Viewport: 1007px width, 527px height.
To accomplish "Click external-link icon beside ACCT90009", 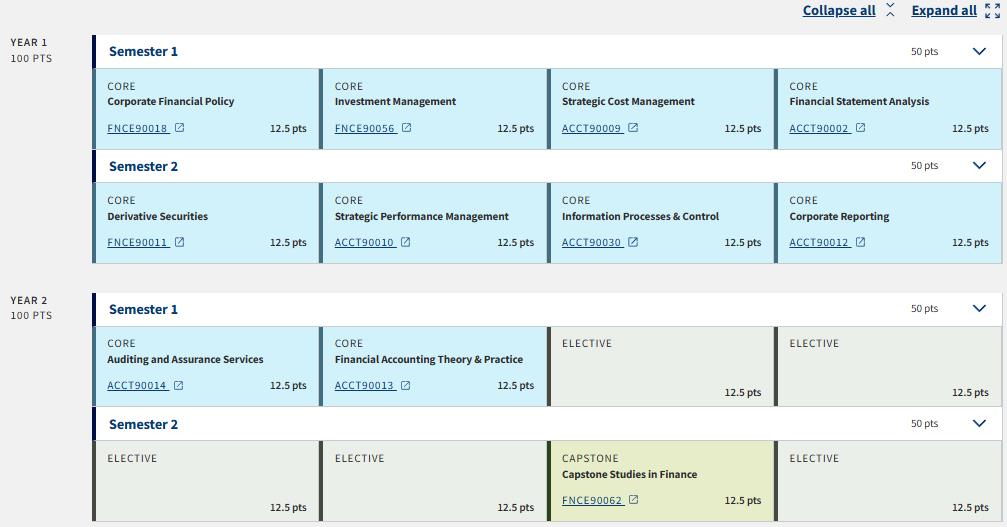I will point(633,128).
